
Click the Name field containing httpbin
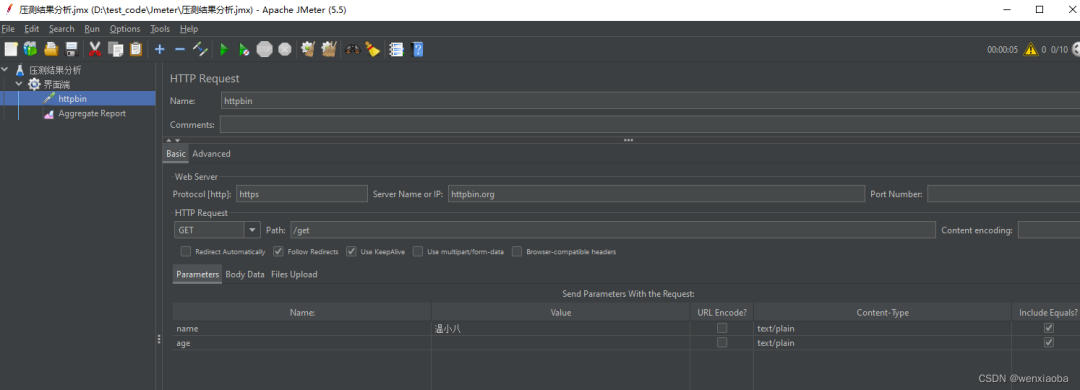pyautogui.click(x=650, y=101)
